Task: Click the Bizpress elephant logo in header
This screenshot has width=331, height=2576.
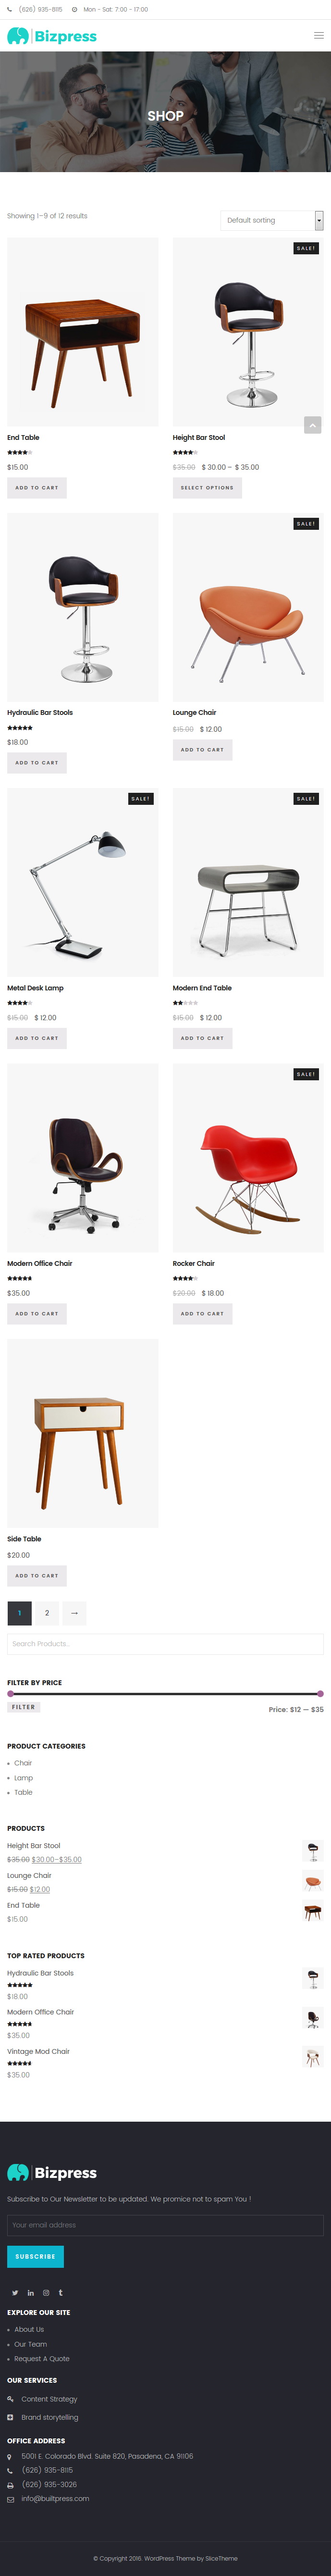Action: [x=52, y=36]
